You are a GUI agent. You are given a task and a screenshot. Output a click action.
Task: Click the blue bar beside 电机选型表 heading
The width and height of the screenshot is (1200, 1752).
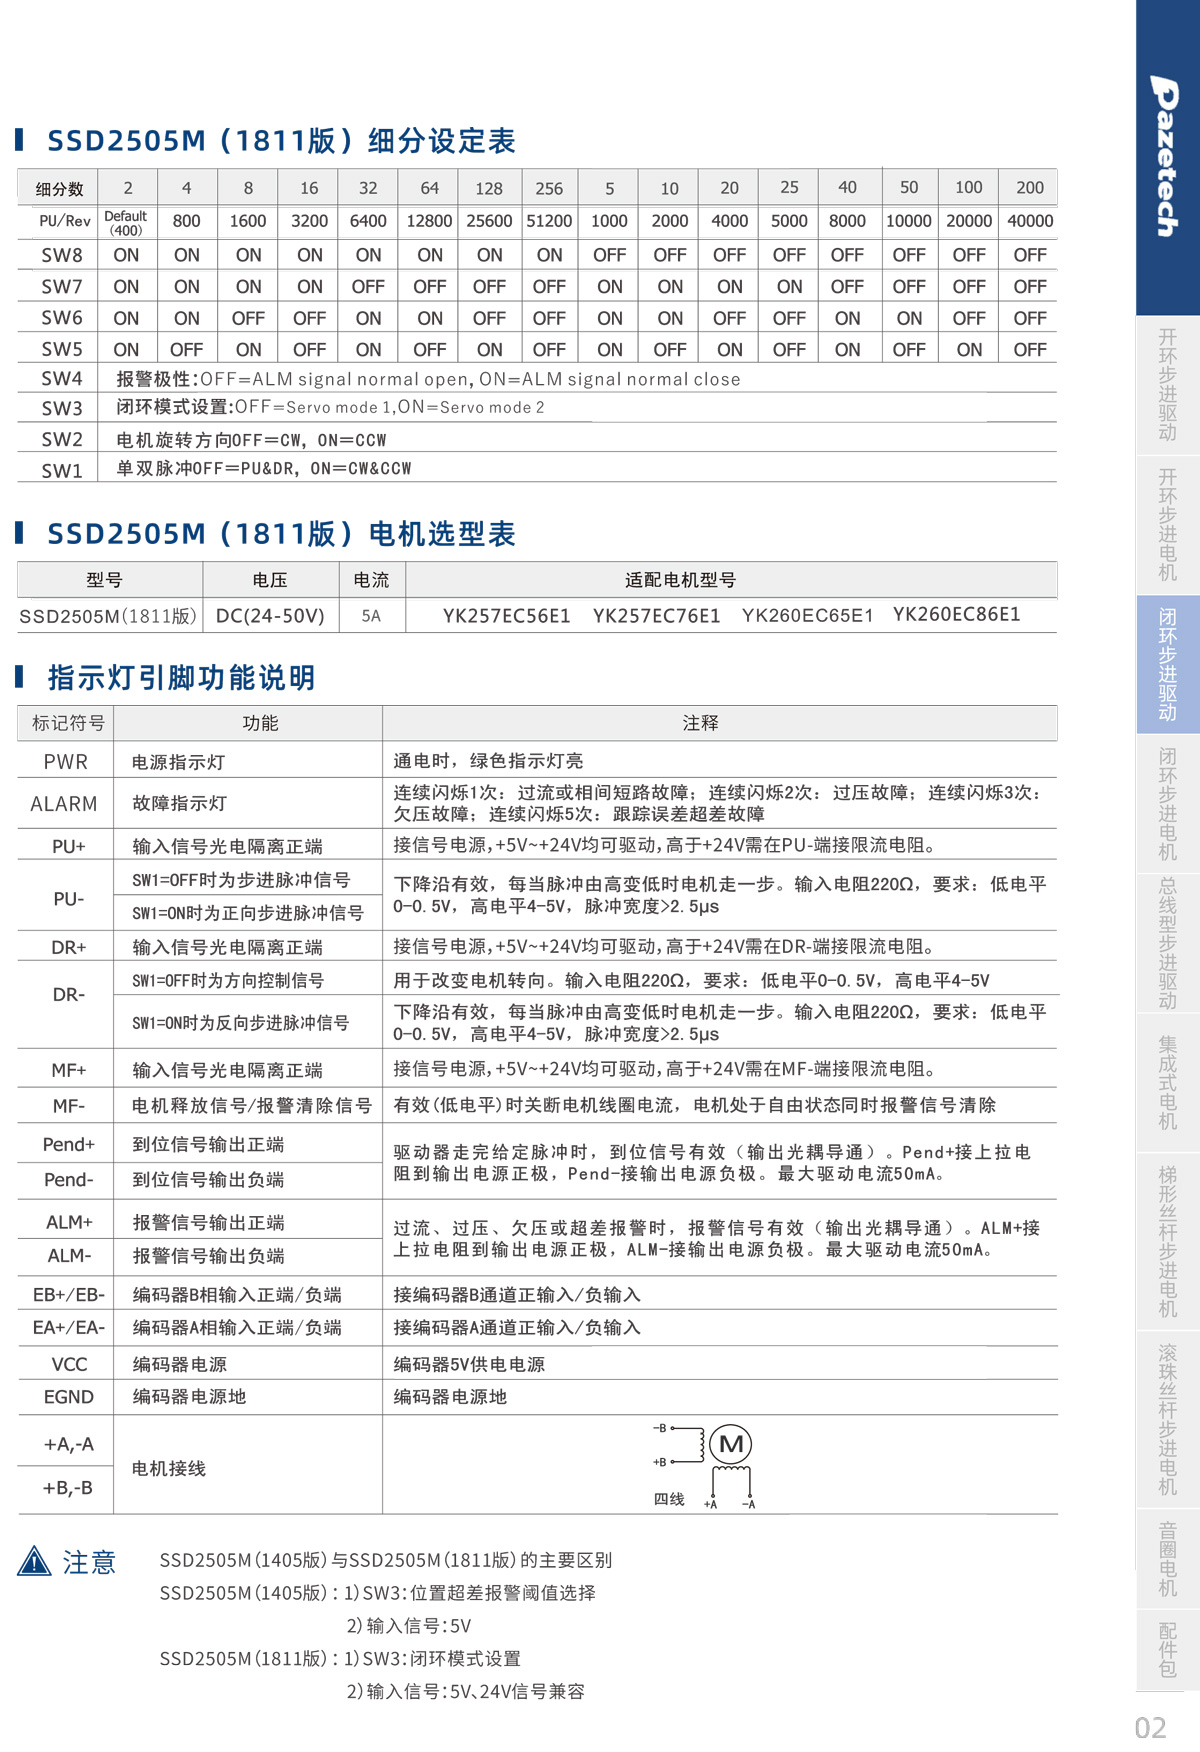(x=20, y=532)
